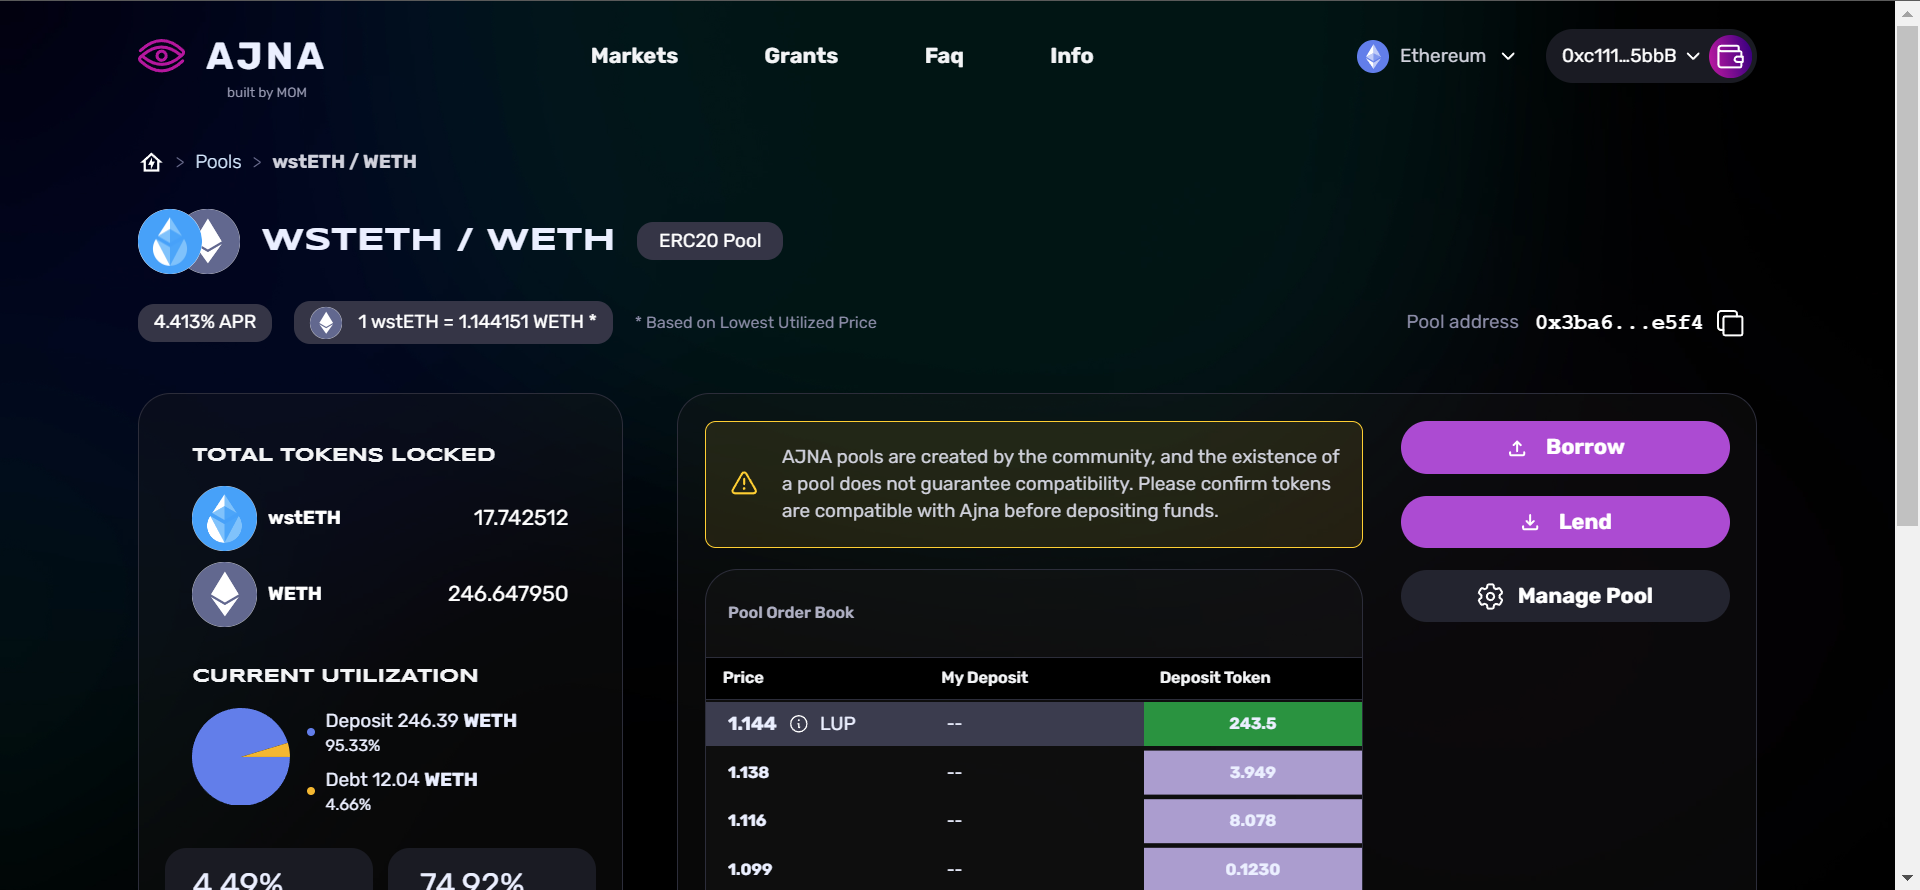Open the Grants page
The image size is (1920, 890).
[801, 56]
